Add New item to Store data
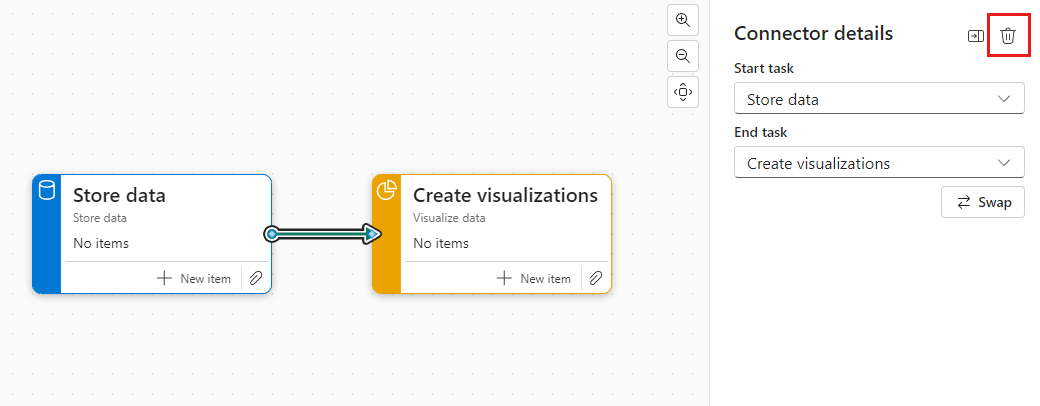Viewport: 1040px width, 406px height. click(x=194, y=278)
